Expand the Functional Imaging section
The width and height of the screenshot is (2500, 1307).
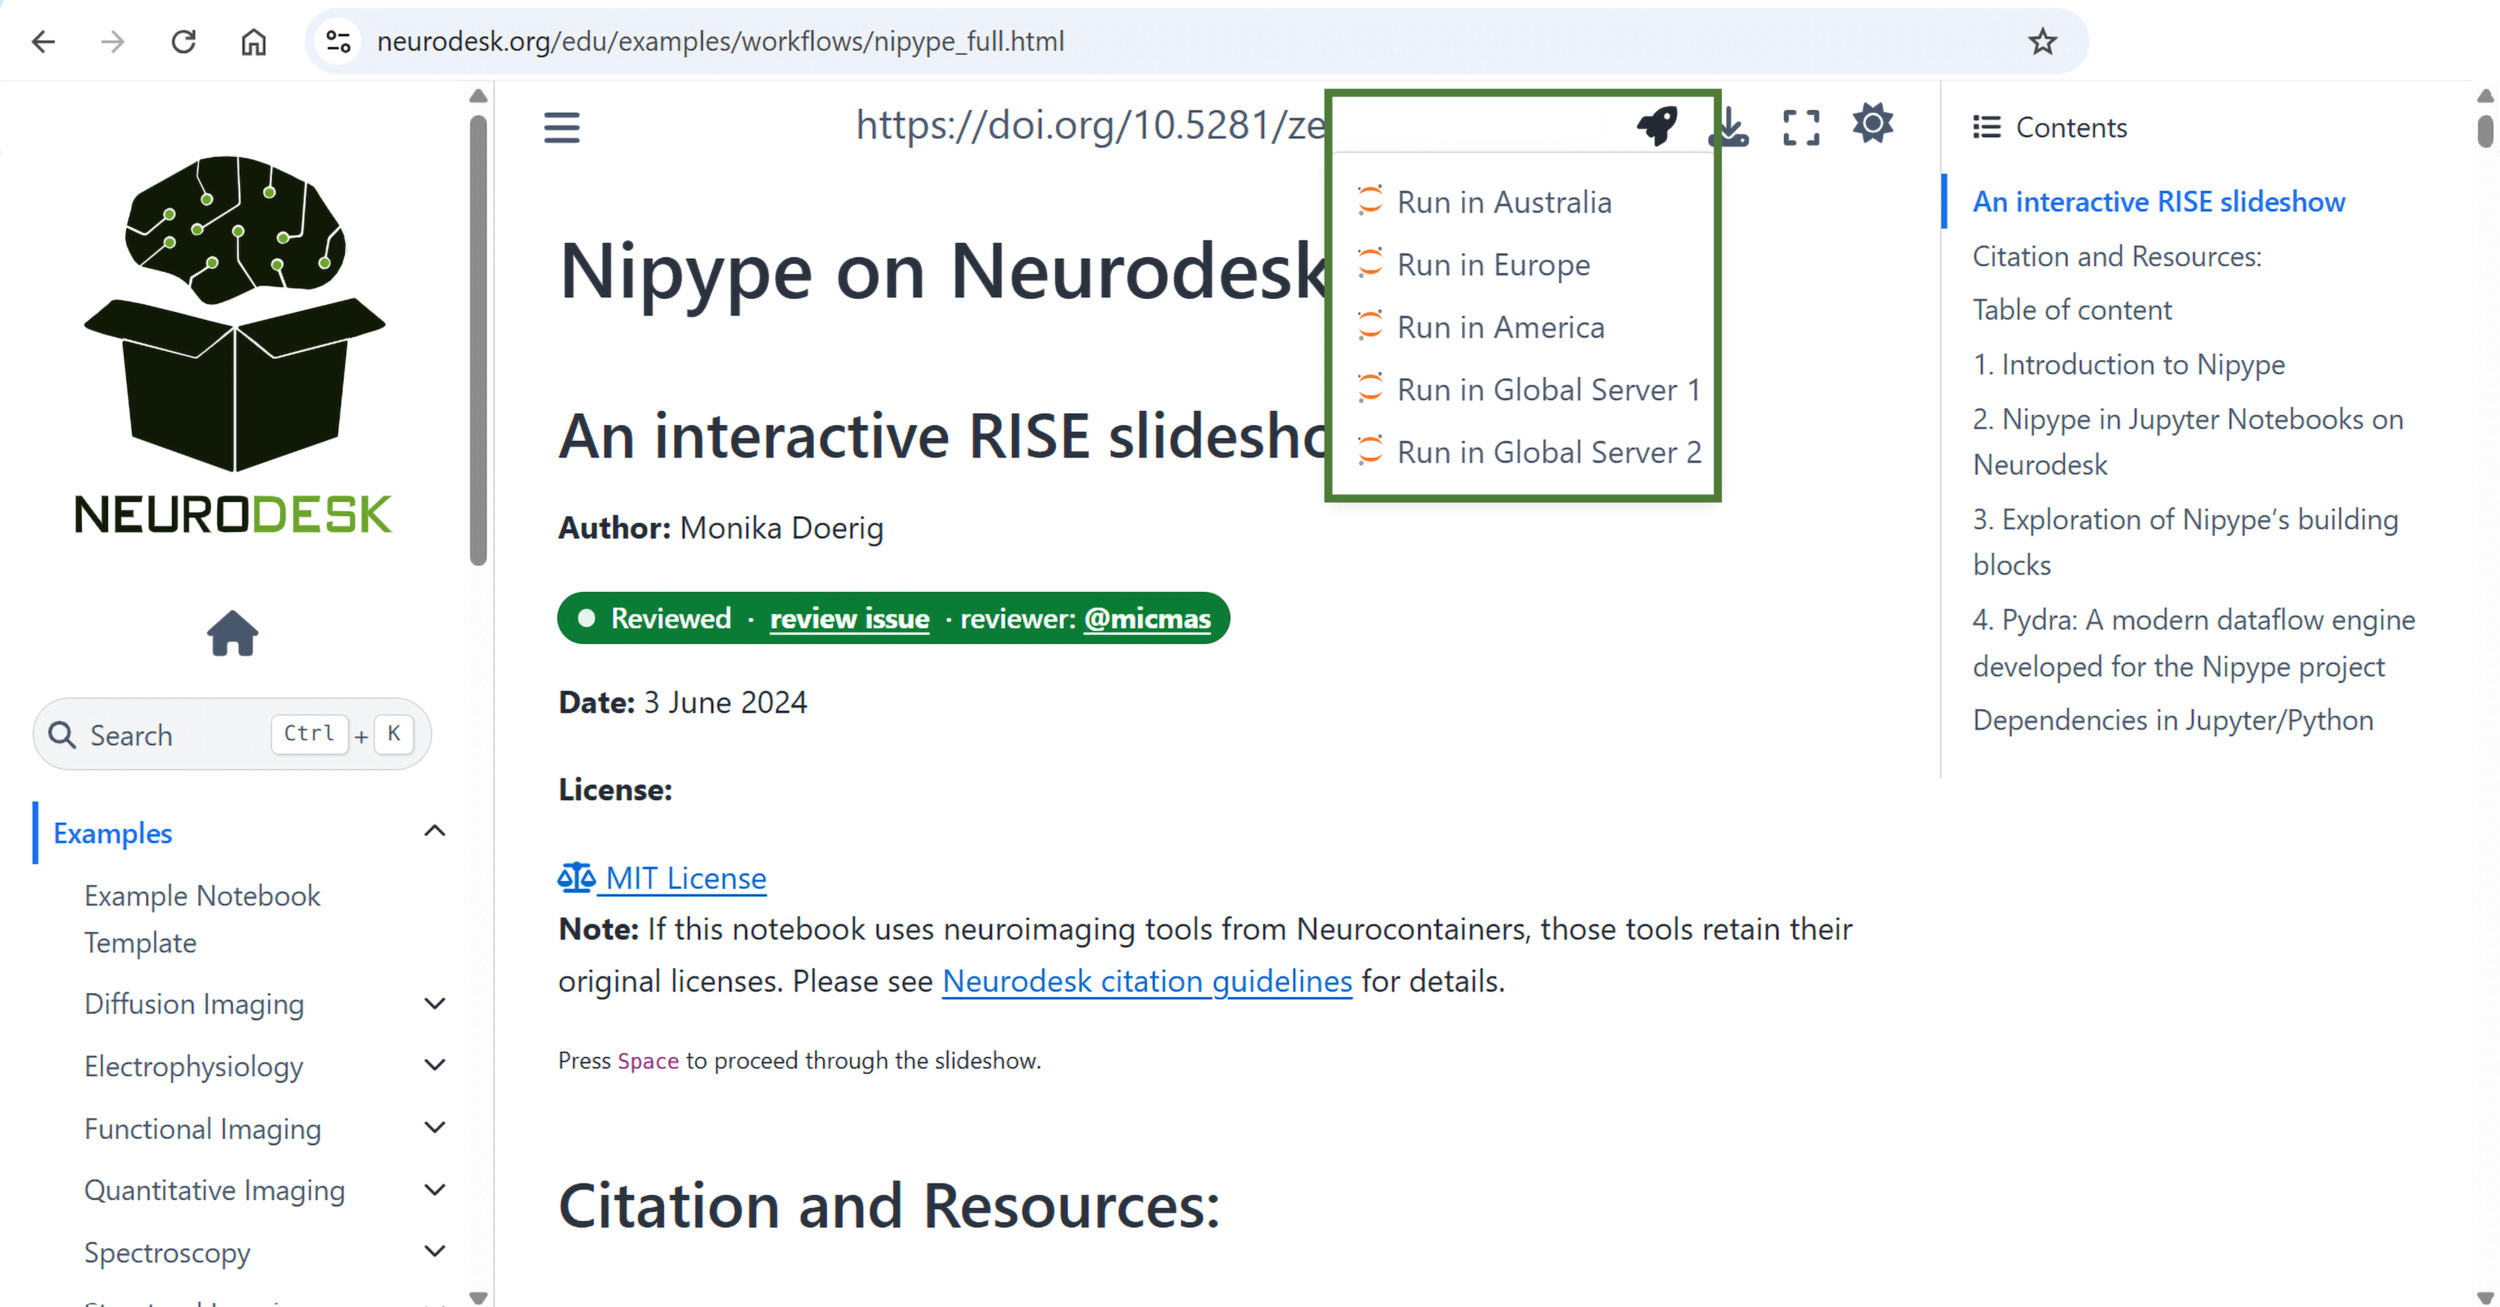click(x=435, y=1128)
